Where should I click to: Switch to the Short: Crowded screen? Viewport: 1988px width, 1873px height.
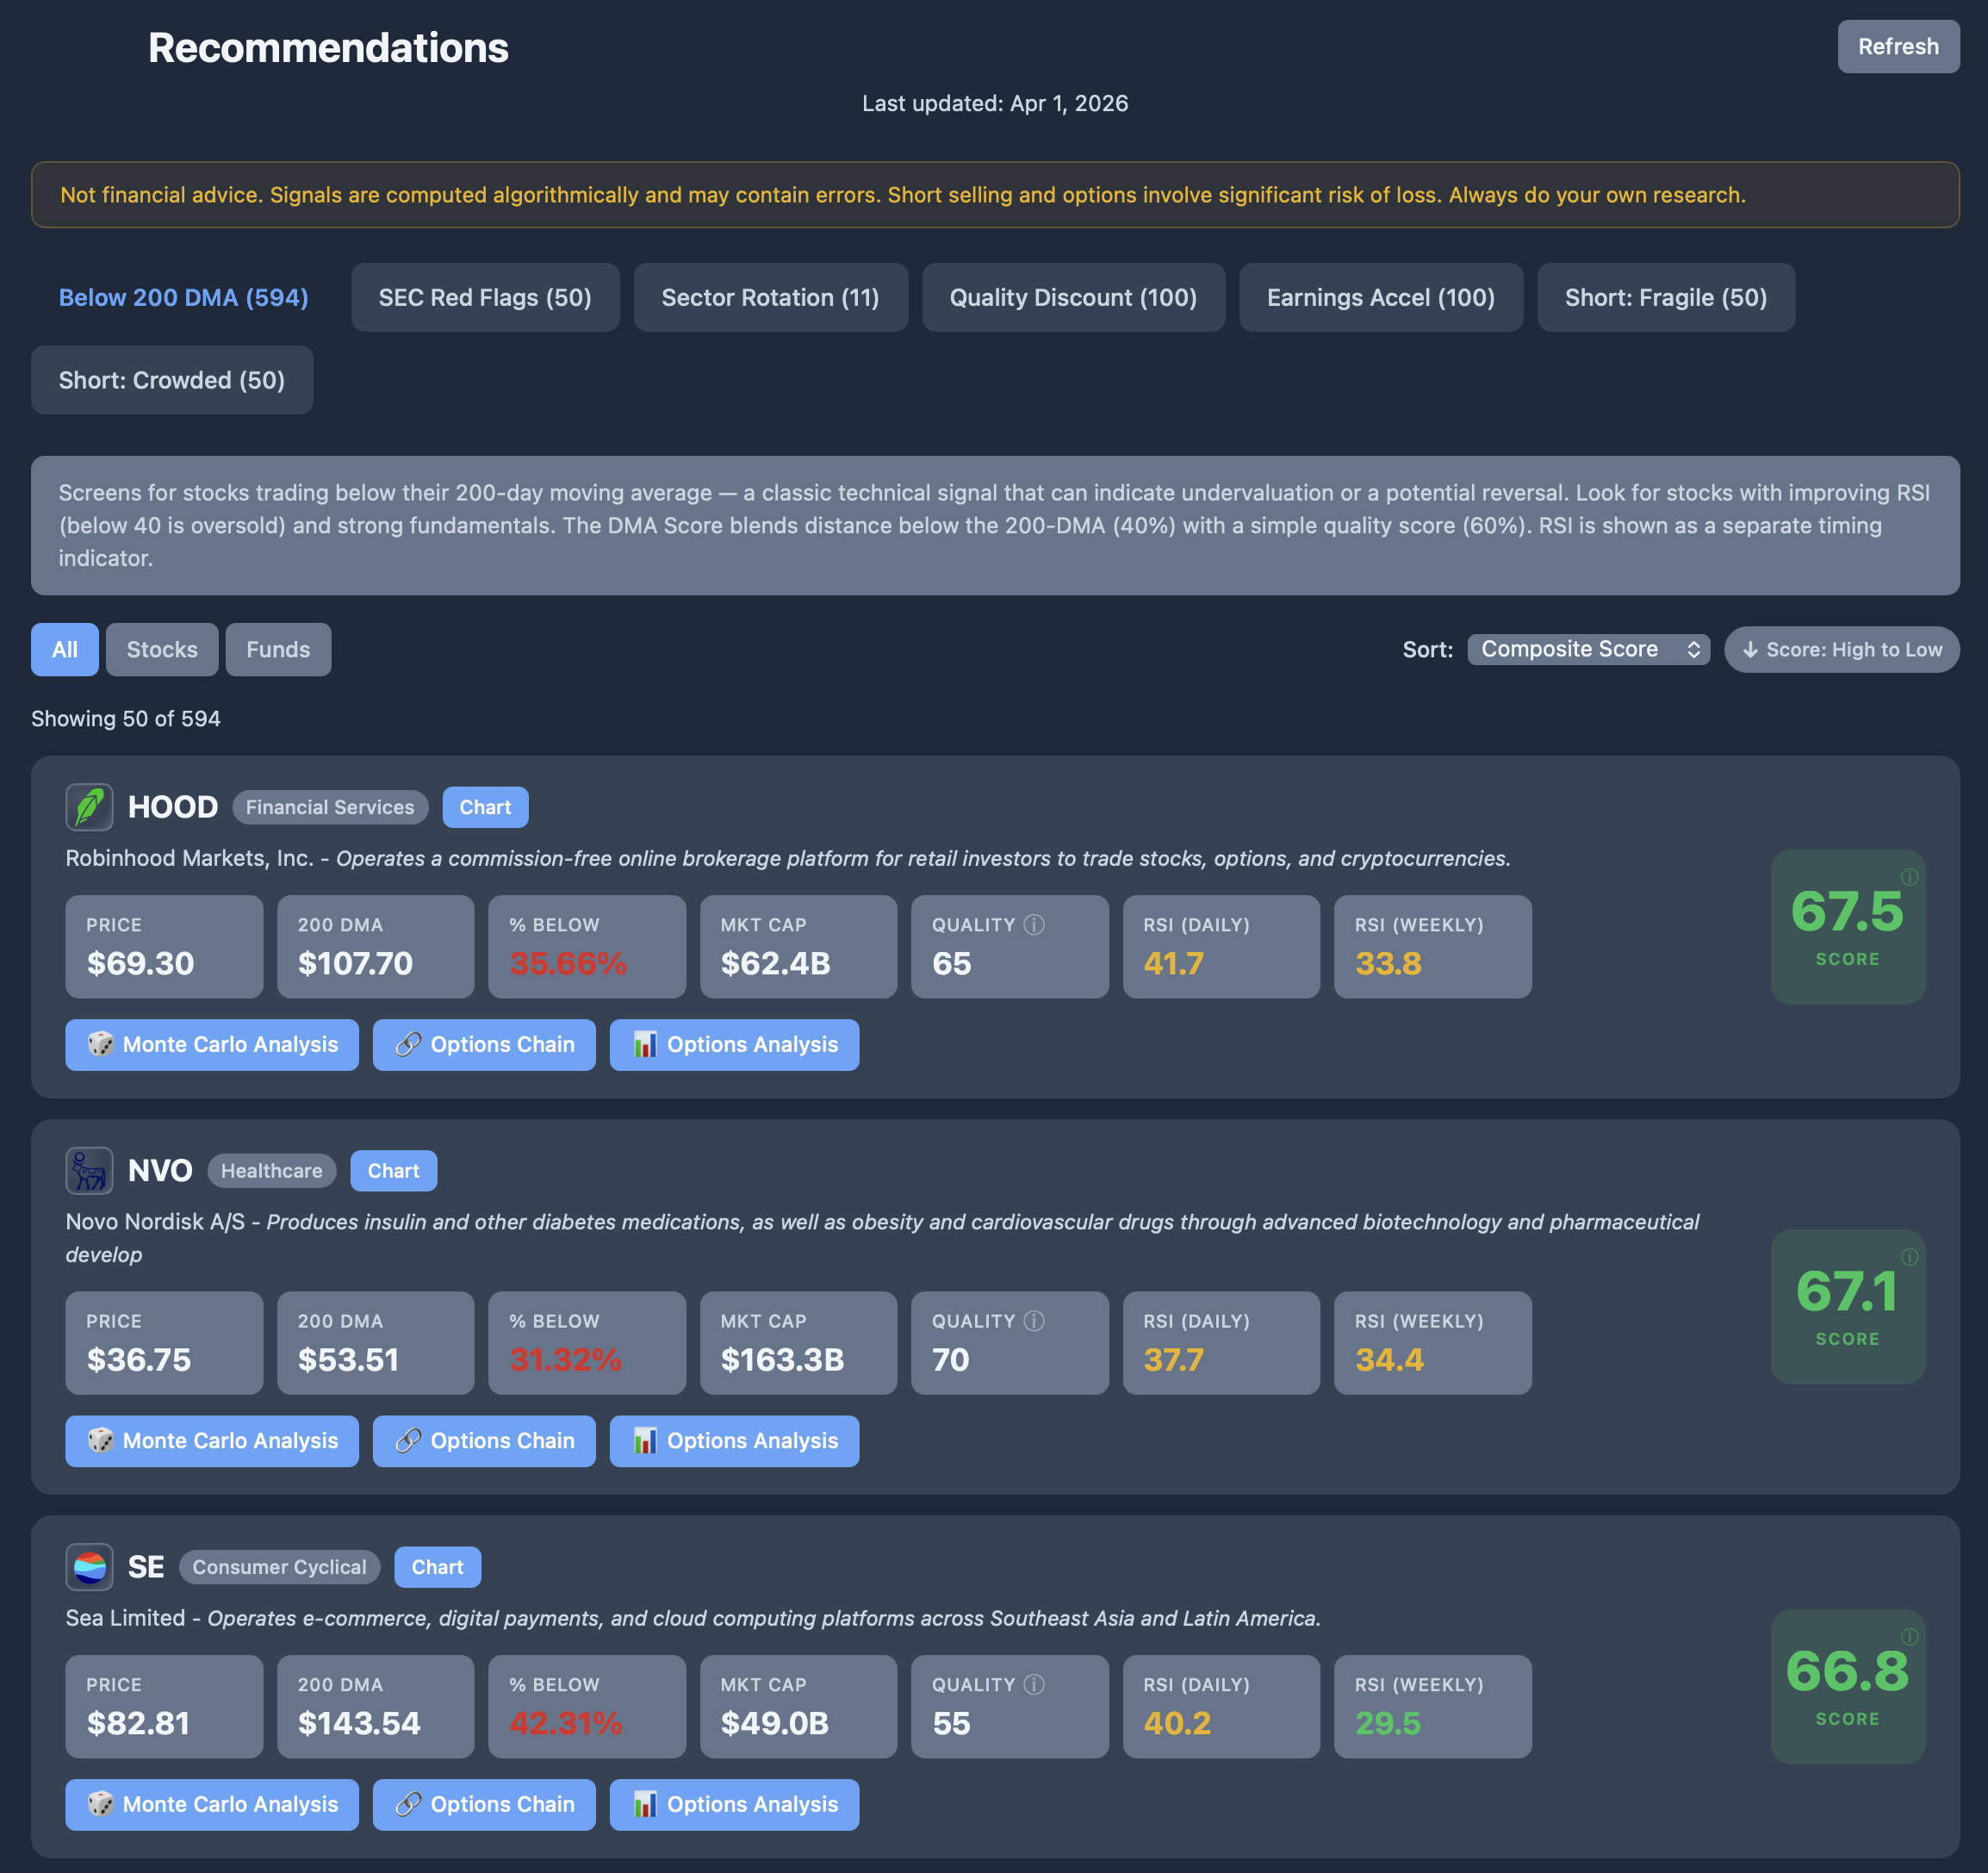pyautogui.click(x=171, y=379)
